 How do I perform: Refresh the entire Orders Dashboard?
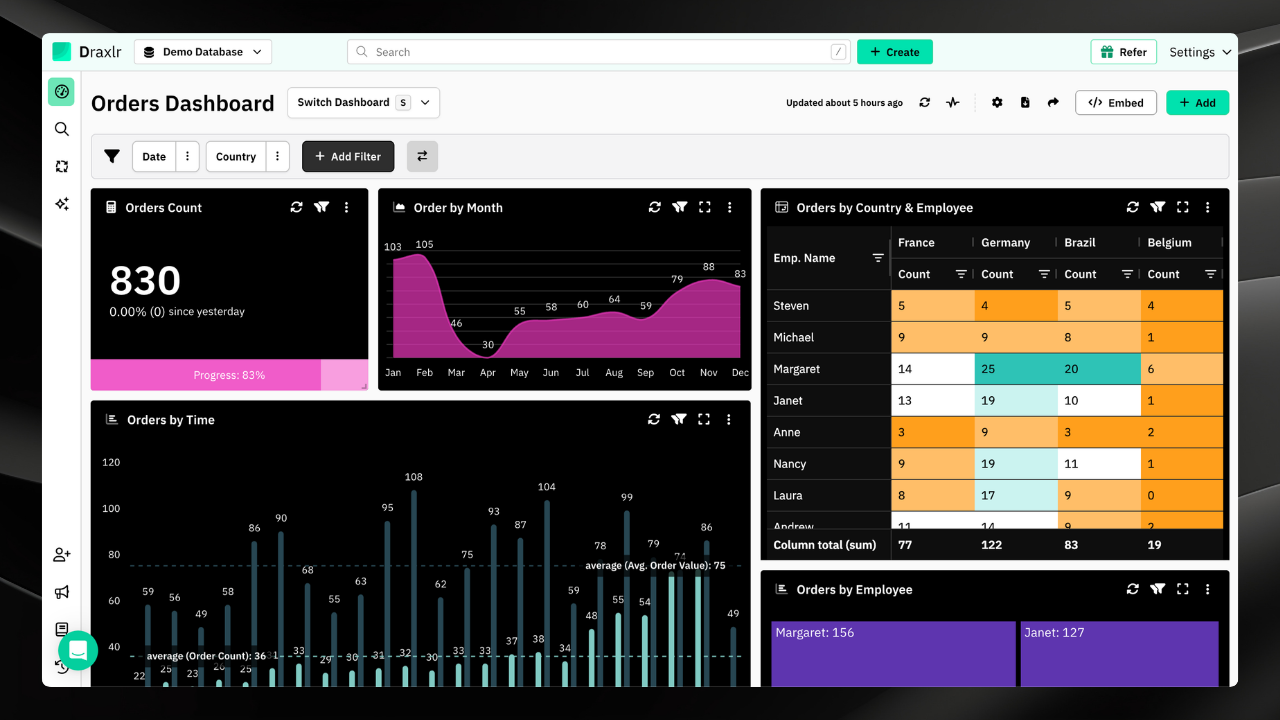(925, 102)
